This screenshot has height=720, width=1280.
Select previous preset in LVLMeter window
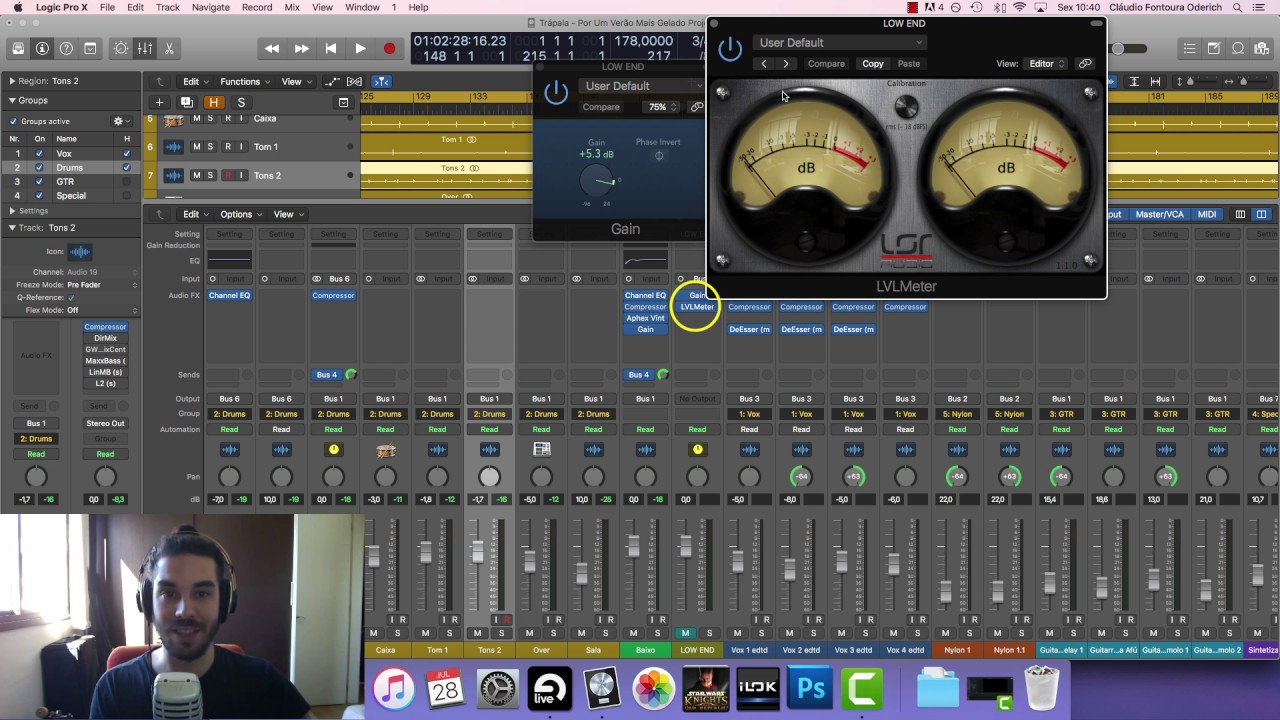tap(764, 63)
